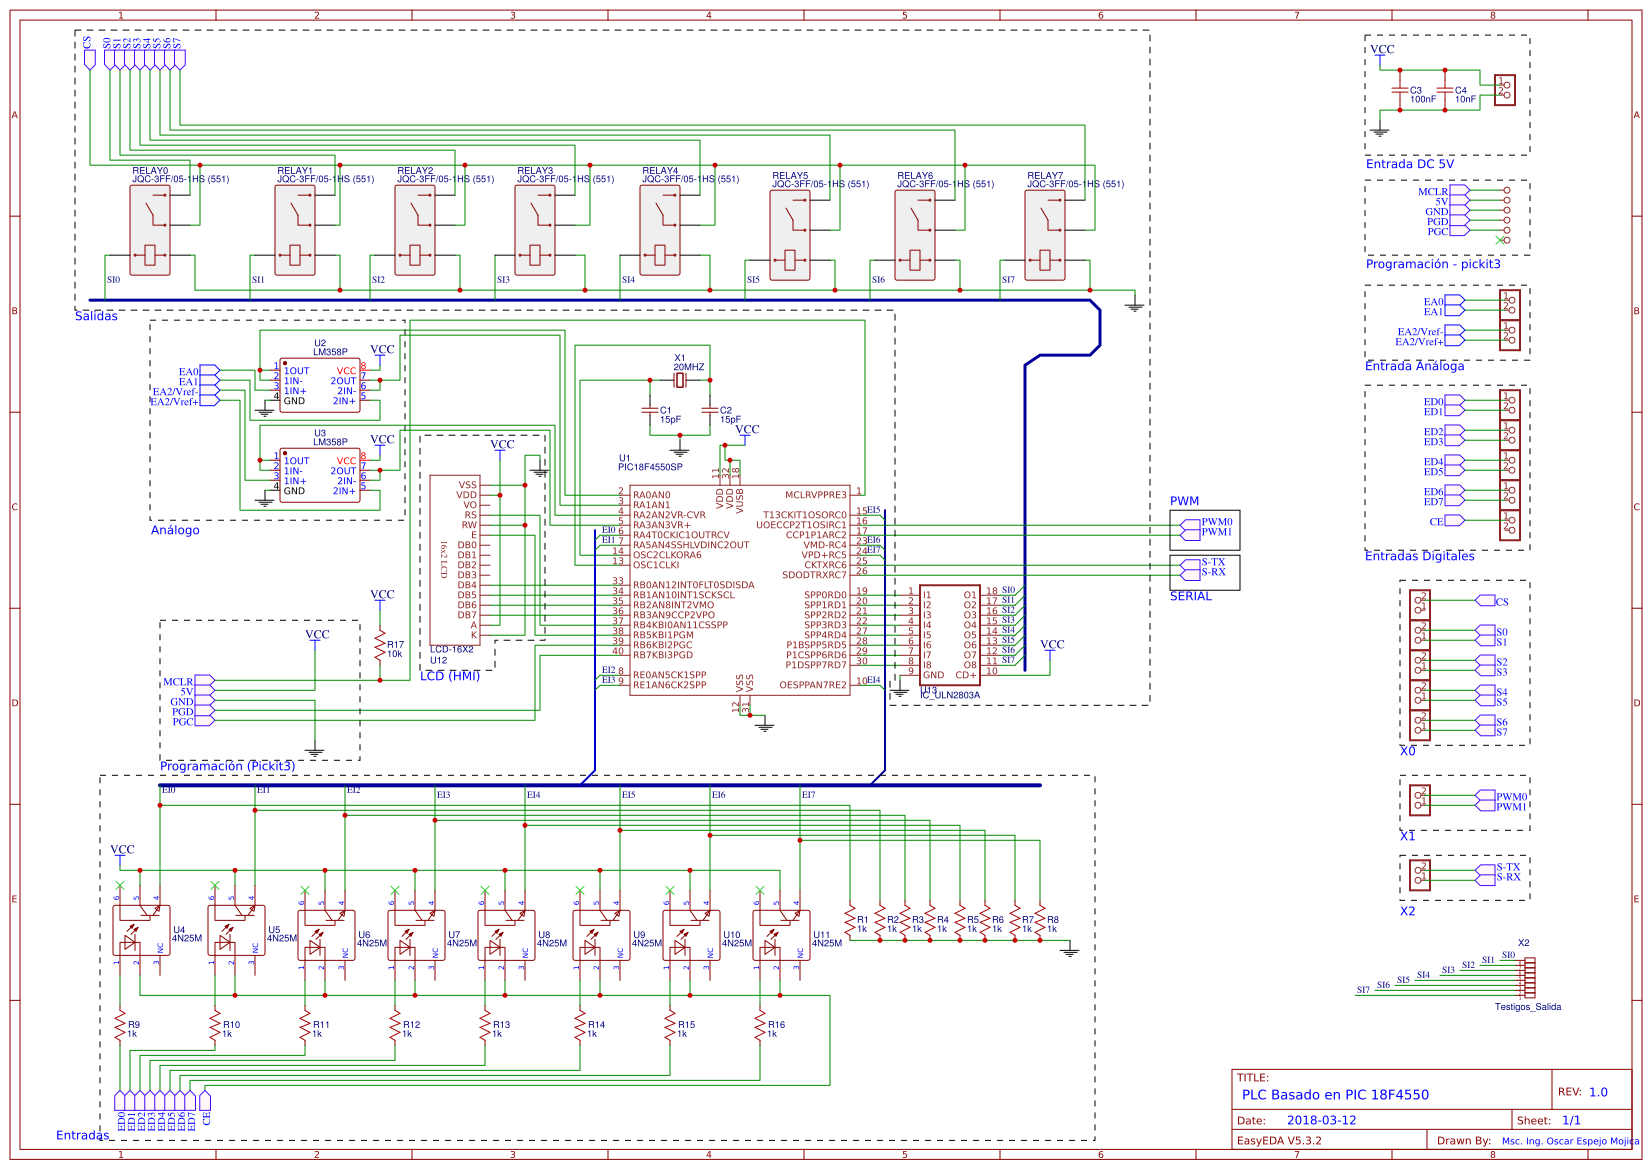Select the C3 100nF capacitor
The image size is (1652, 1170).
[x=1400, y=90]
